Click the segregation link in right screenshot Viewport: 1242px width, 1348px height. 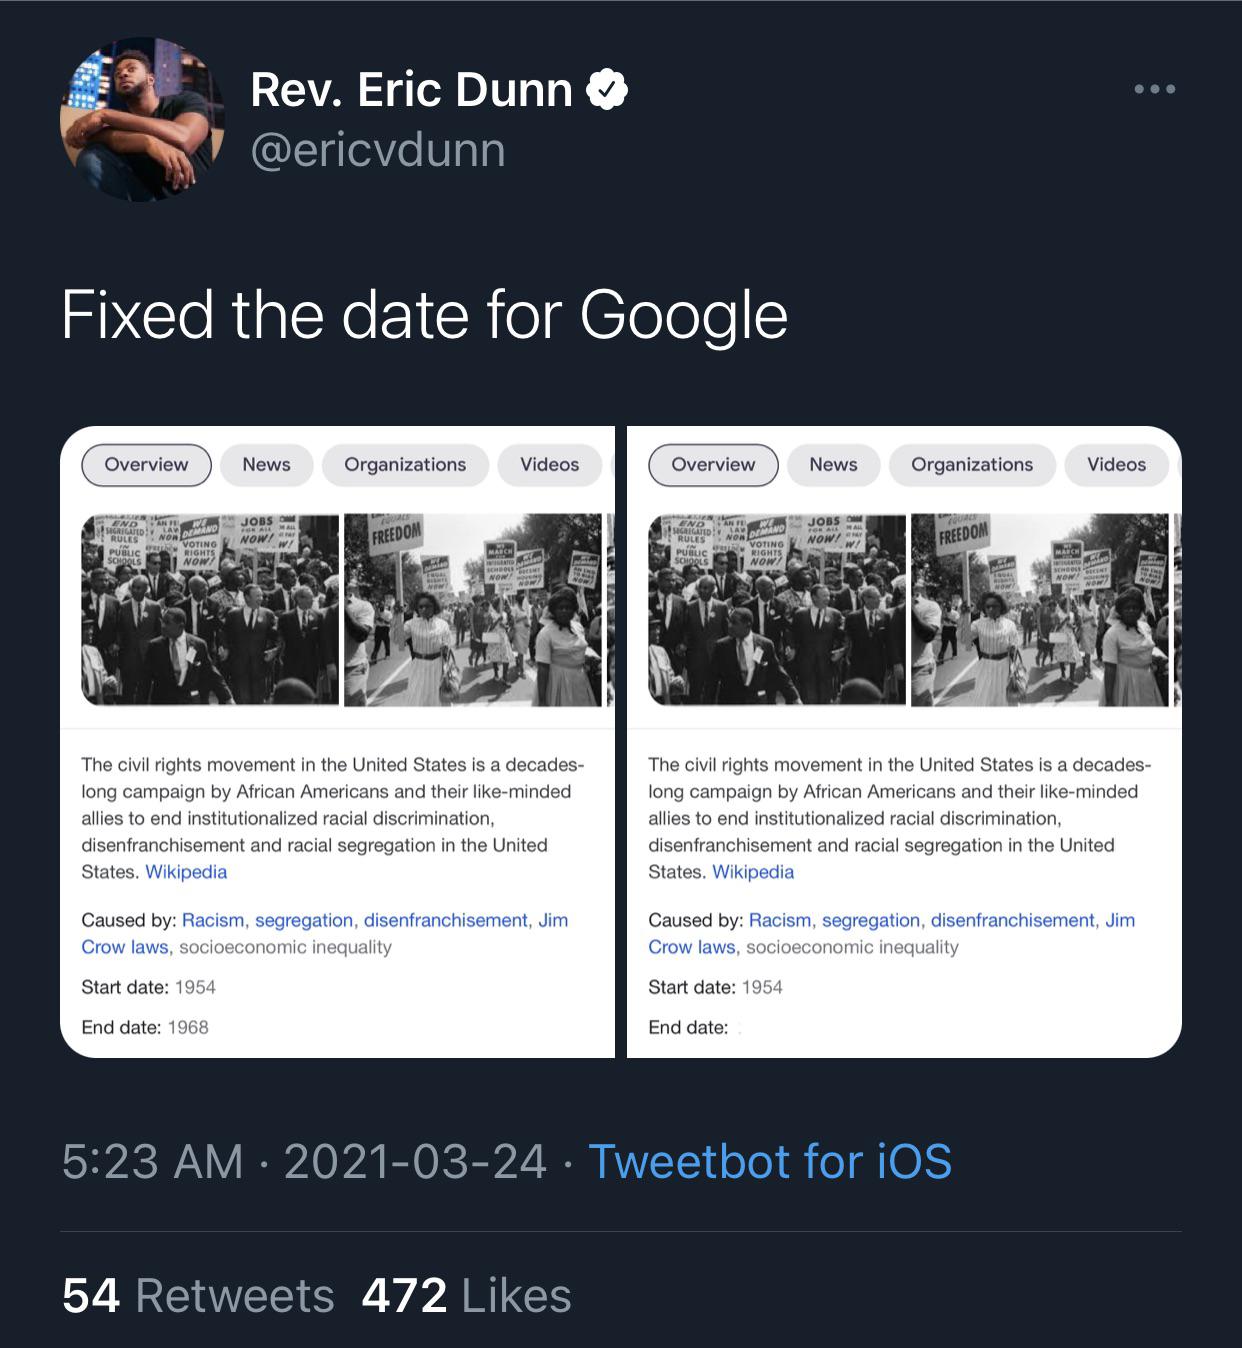point(870,920)
